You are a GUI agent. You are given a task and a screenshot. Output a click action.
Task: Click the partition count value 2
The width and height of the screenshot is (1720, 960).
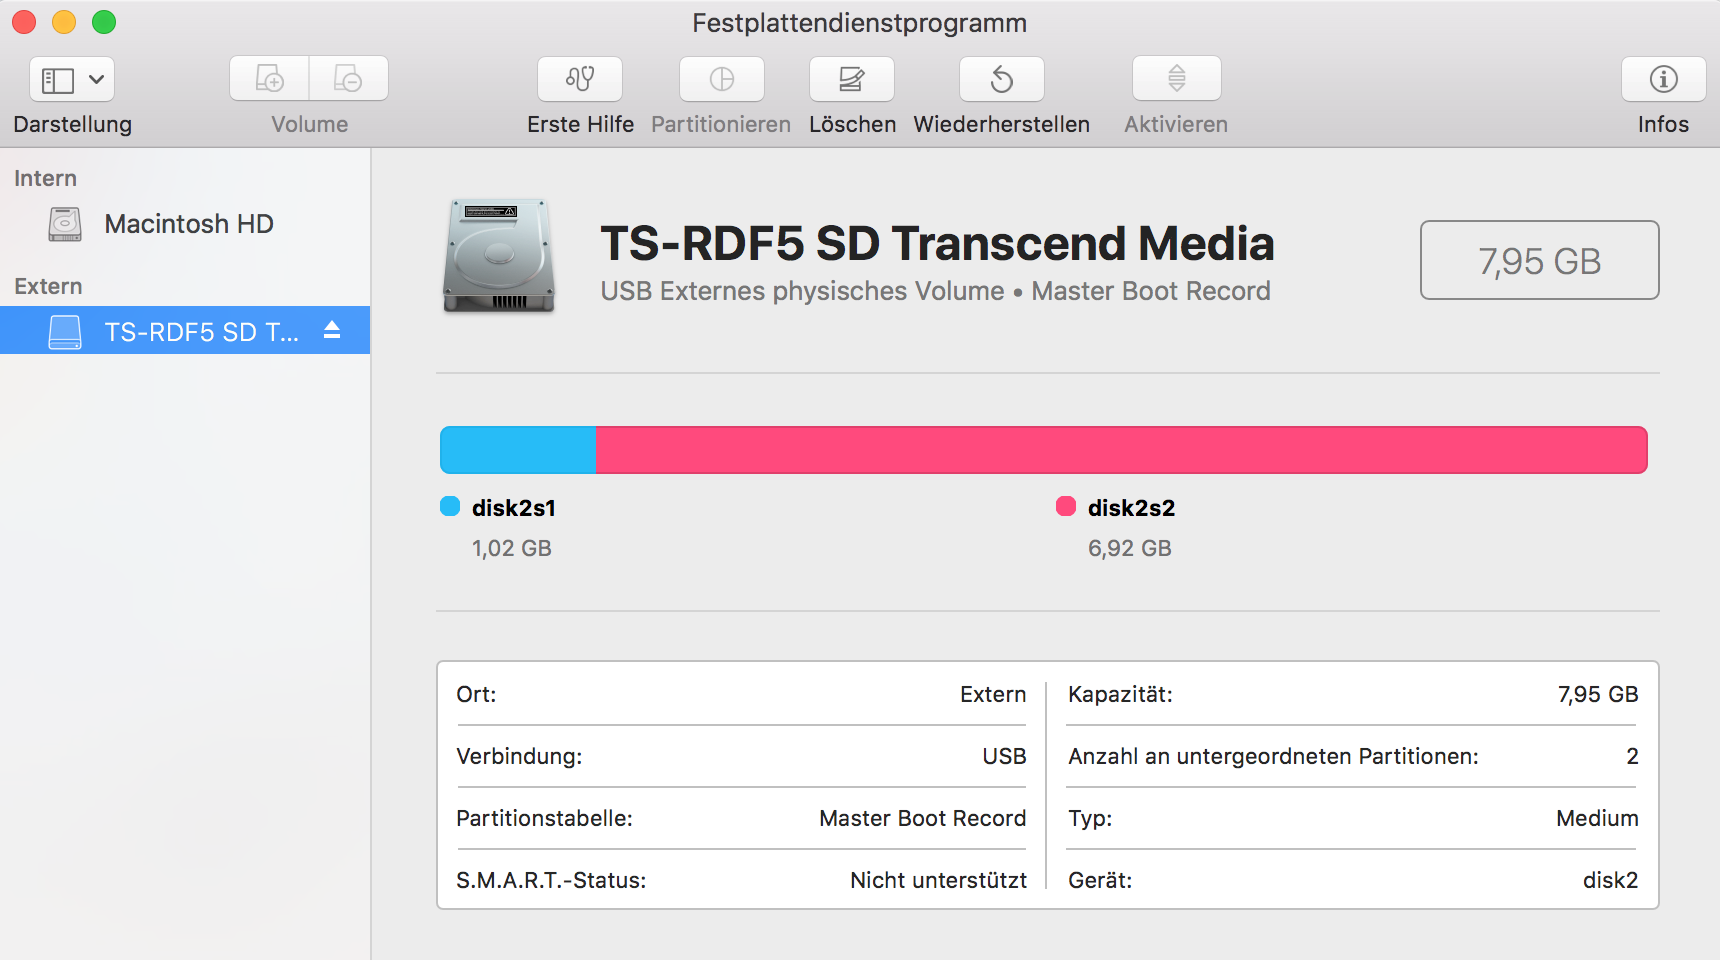click(1632, 756)
